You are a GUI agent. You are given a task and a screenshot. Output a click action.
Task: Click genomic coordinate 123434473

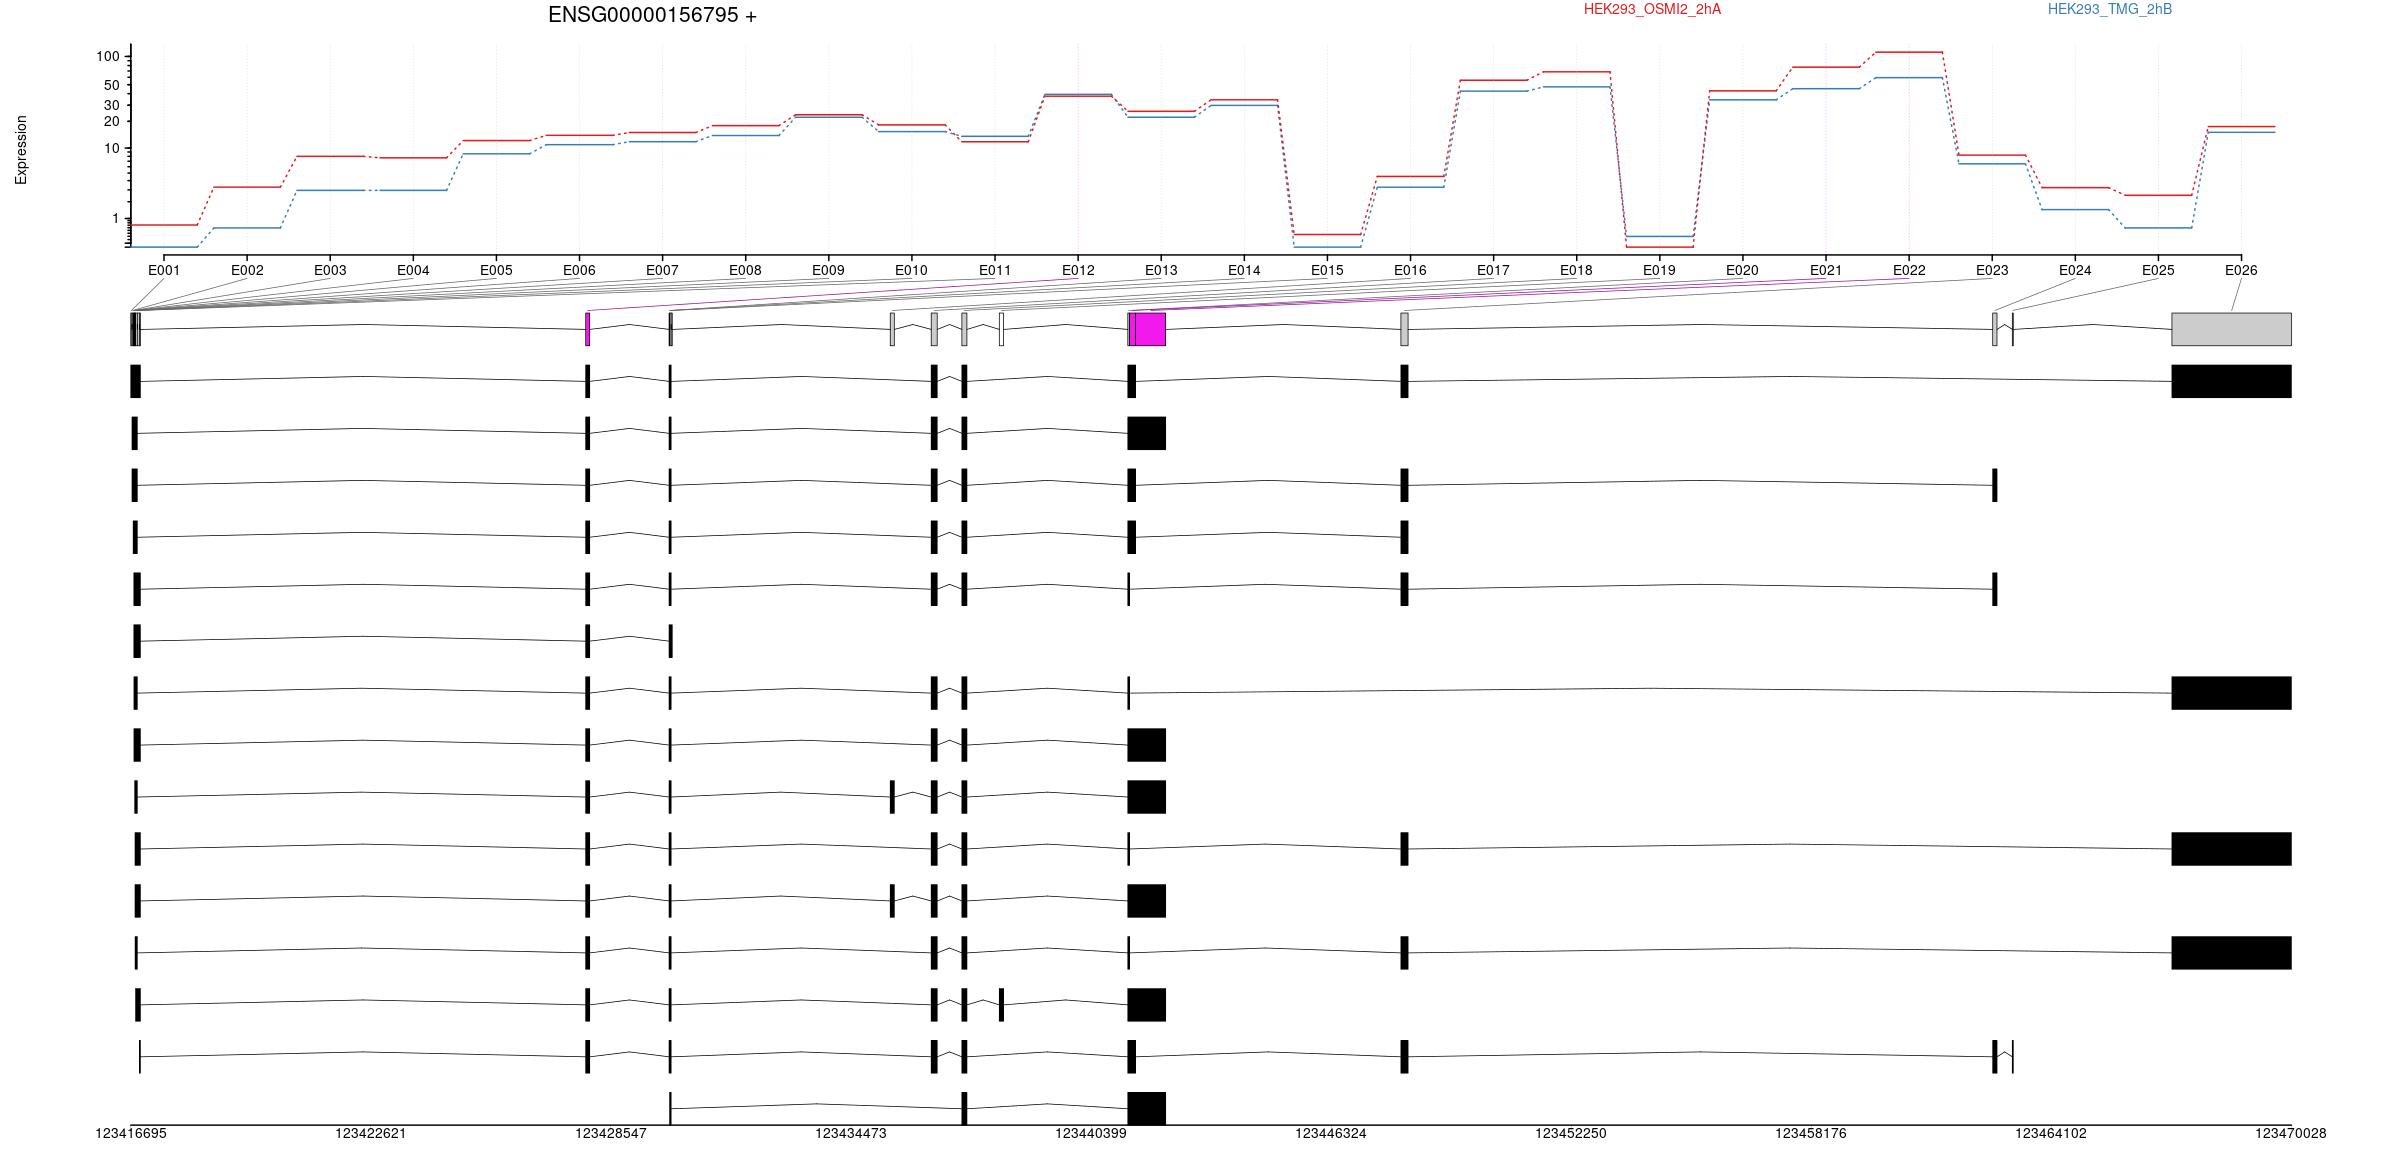coord(851,1133)
